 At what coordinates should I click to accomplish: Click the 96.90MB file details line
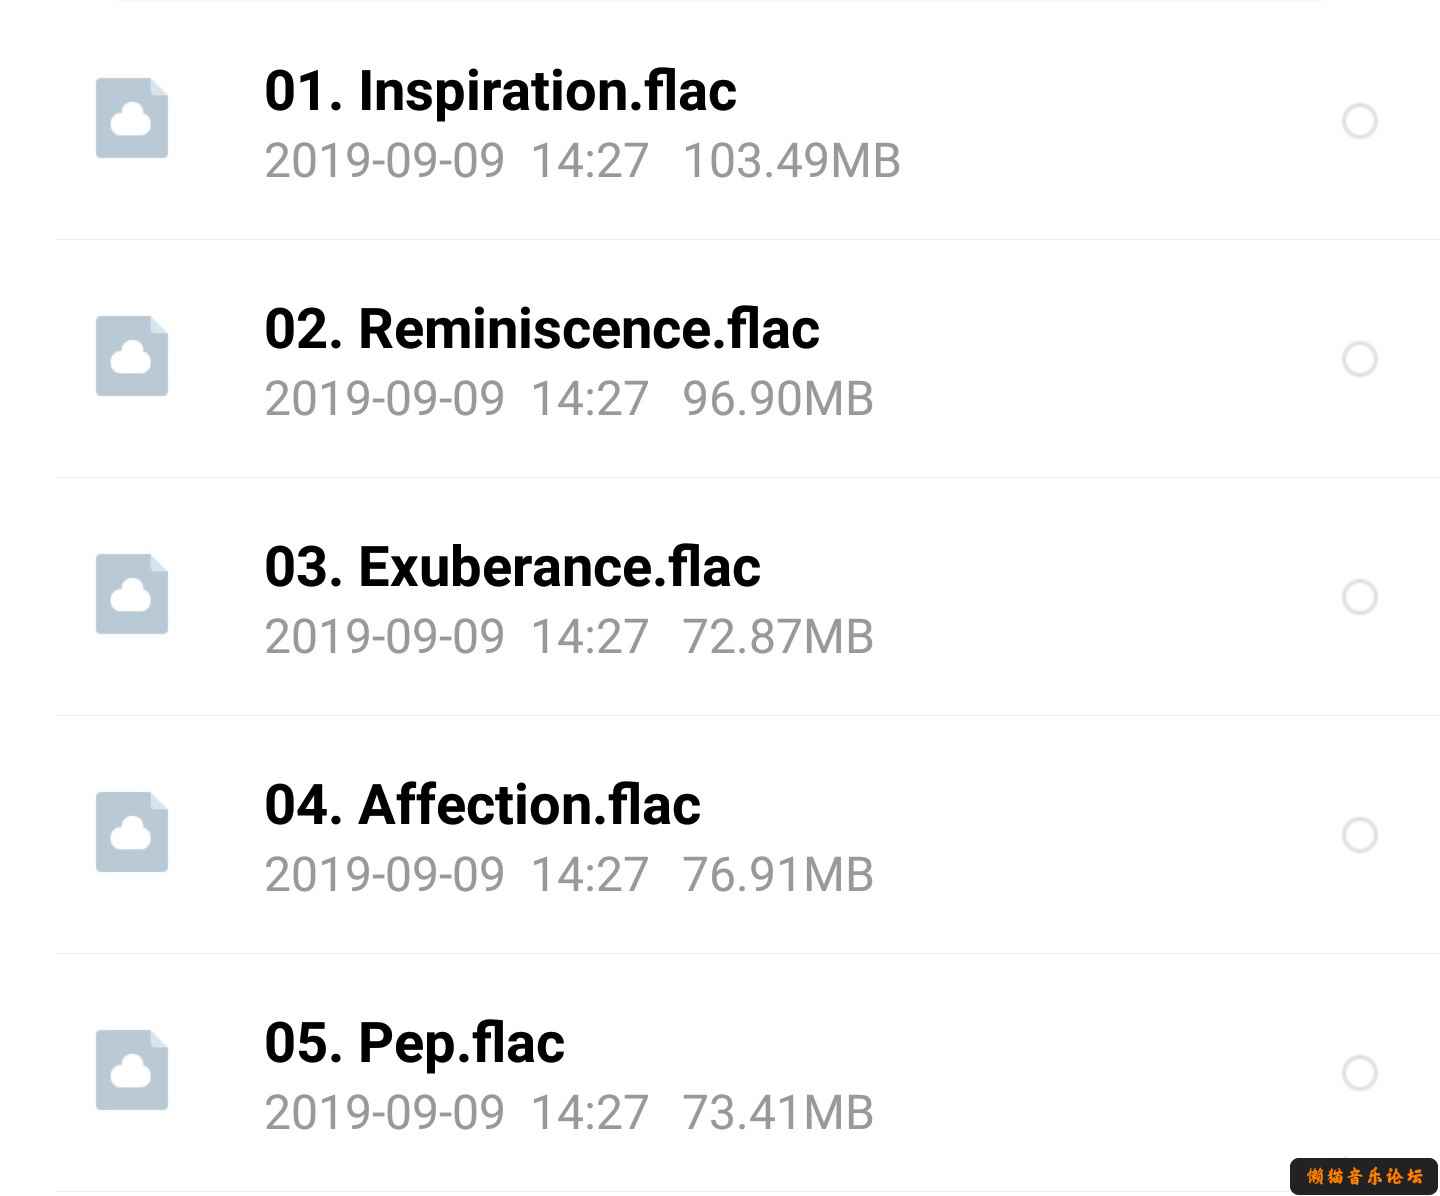(570, 399)
